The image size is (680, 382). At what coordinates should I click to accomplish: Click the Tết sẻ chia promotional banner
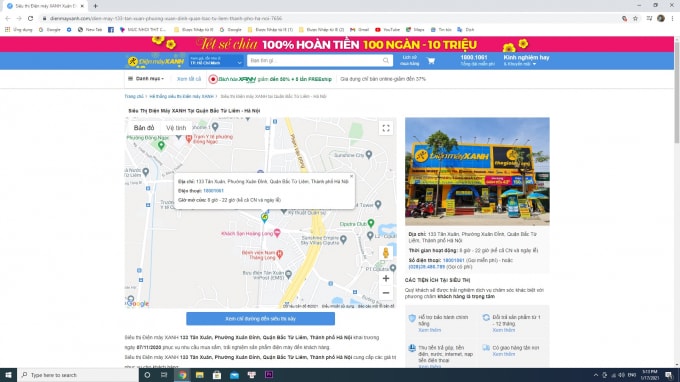click(x=337, y=44)
